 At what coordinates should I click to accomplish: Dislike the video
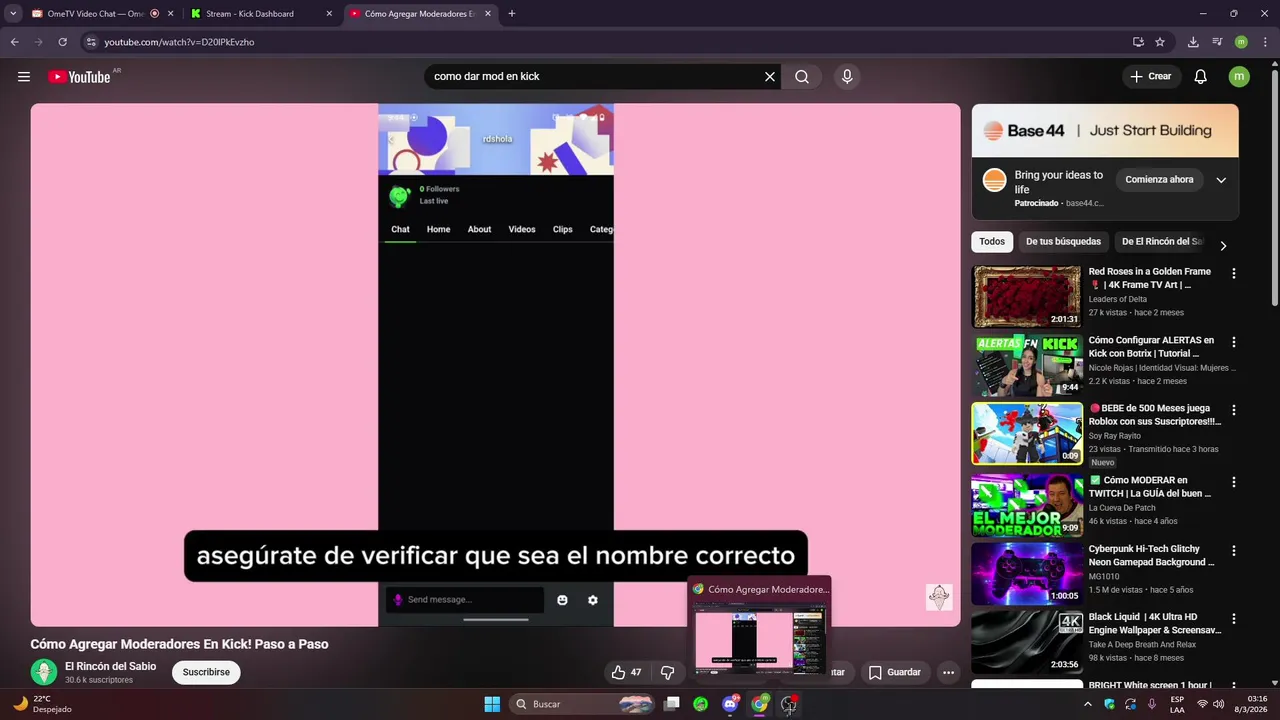[x=668, y=672]
